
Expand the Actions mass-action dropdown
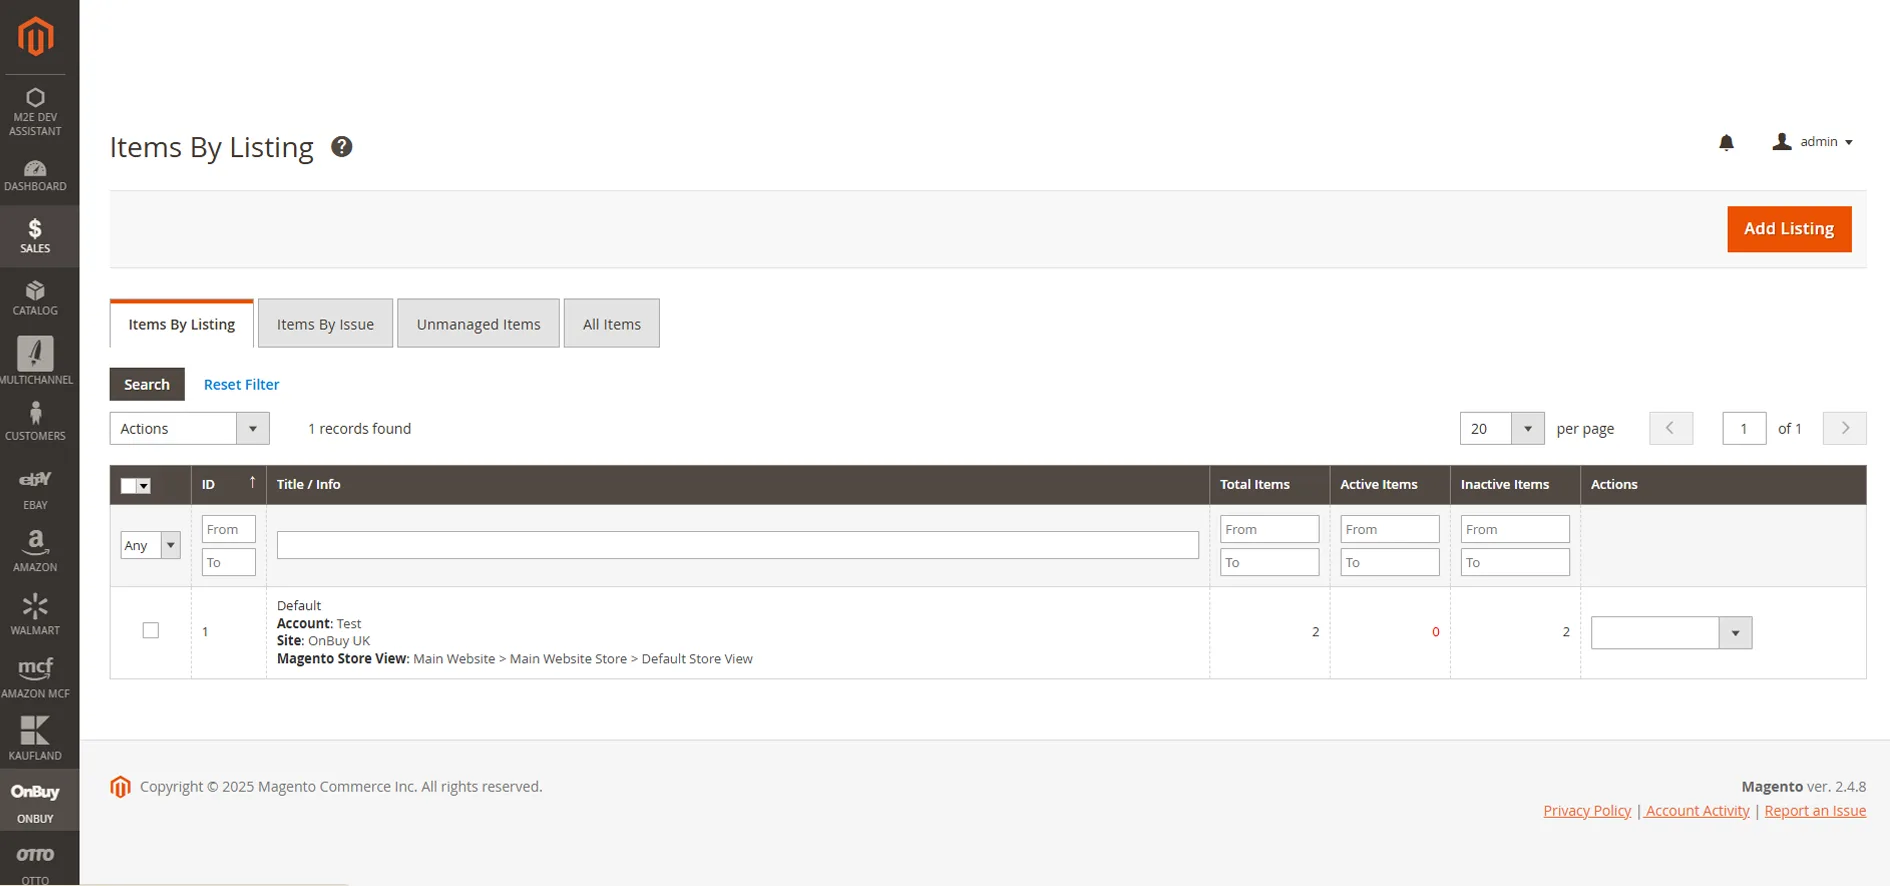tap(189, 429)
